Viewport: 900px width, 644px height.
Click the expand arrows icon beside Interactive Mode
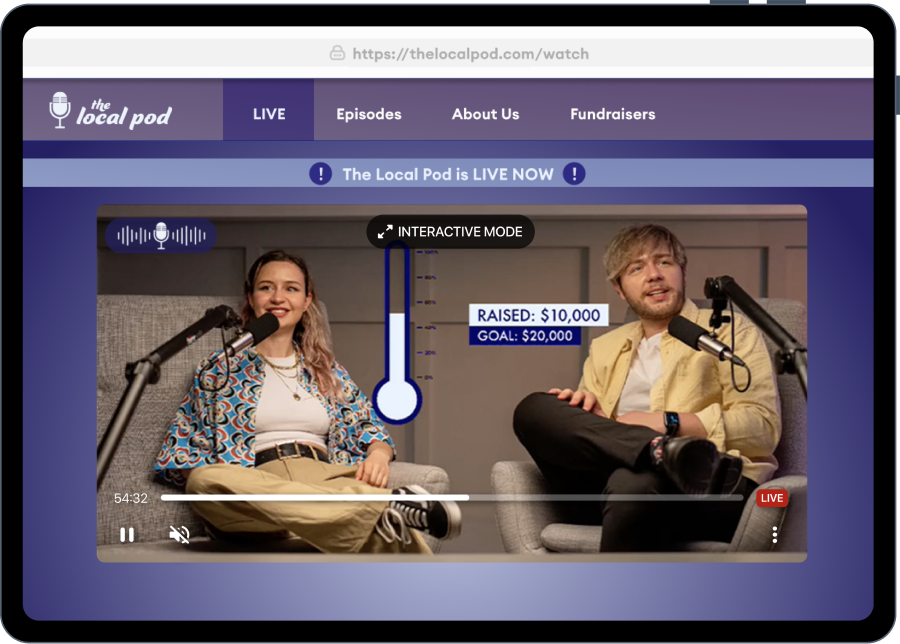385,232
